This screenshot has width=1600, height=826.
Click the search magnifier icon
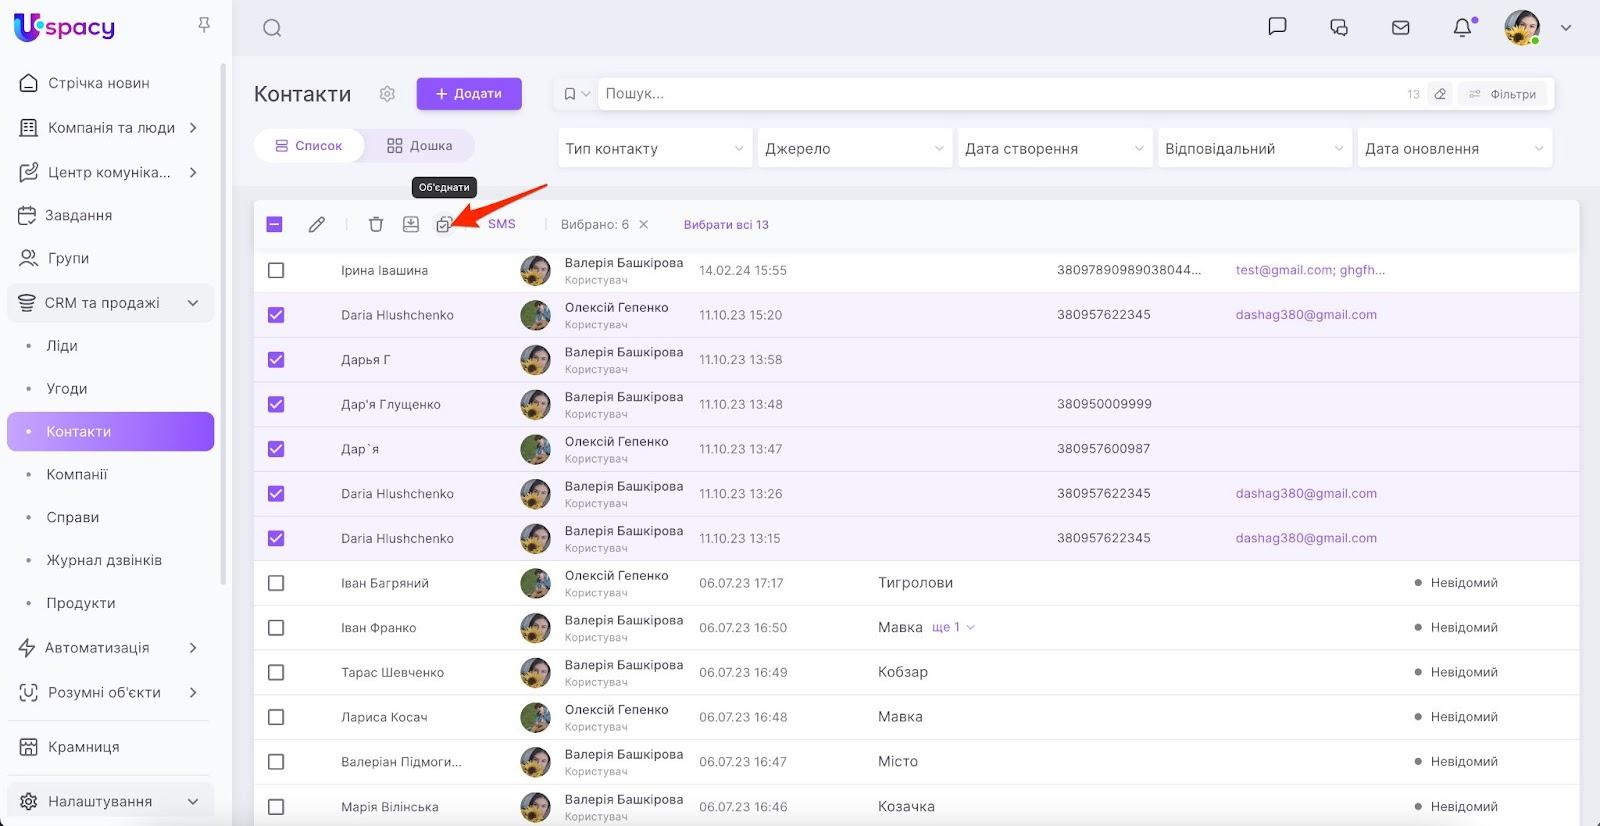[272, 28]
